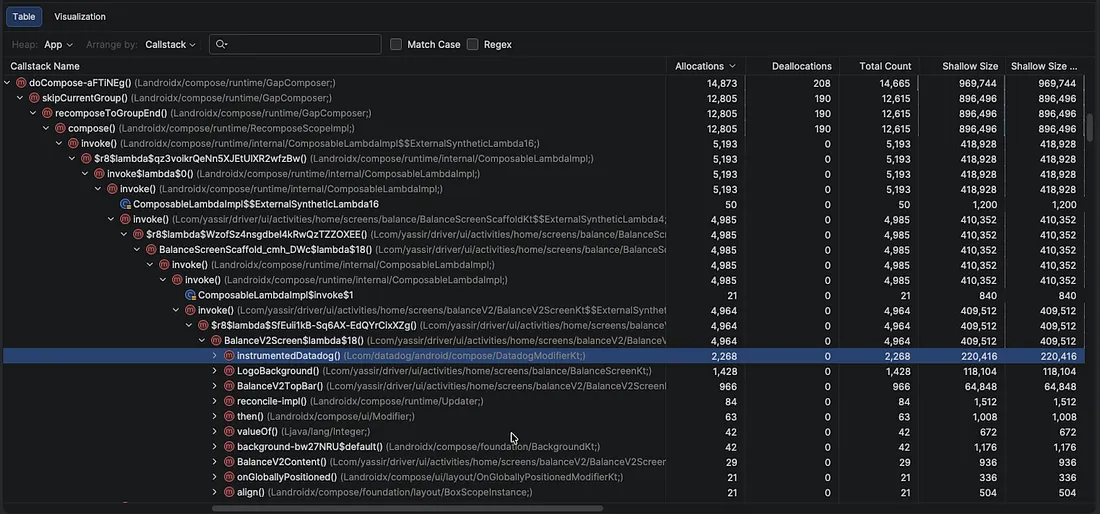Select the Table tab
Viewport: 1100px width, 514px height.
24,17
